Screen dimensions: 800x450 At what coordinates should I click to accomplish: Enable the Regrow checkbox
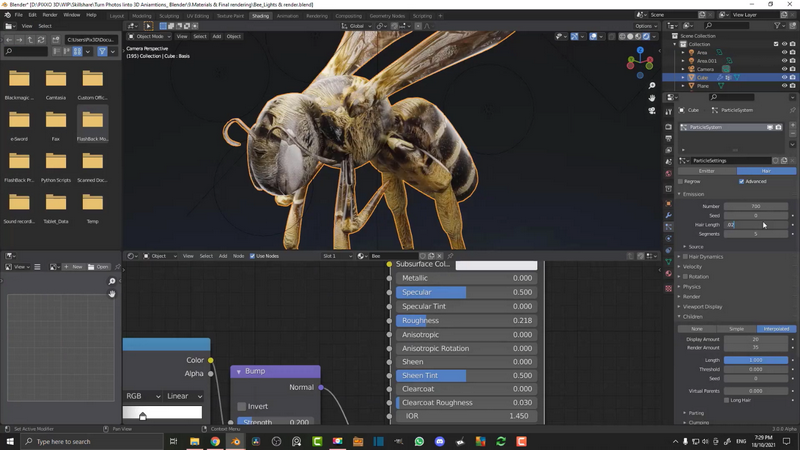click(x=681, y=182)
